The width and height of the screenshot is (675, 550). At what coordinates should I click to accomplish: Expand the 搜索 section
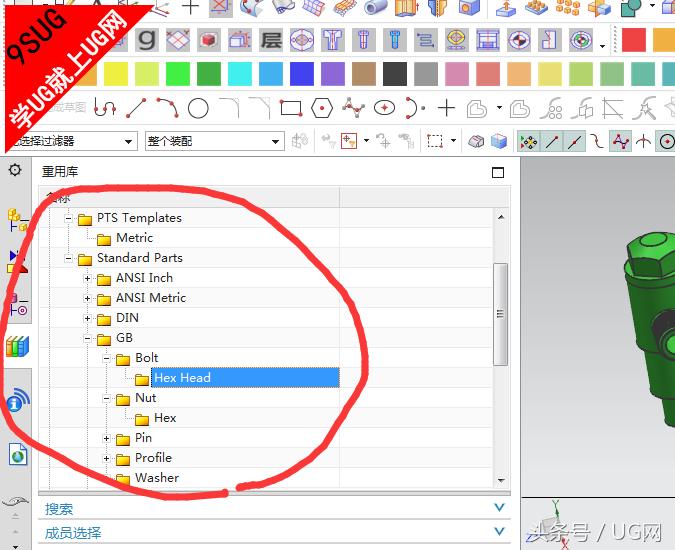(x=500, y=508)
